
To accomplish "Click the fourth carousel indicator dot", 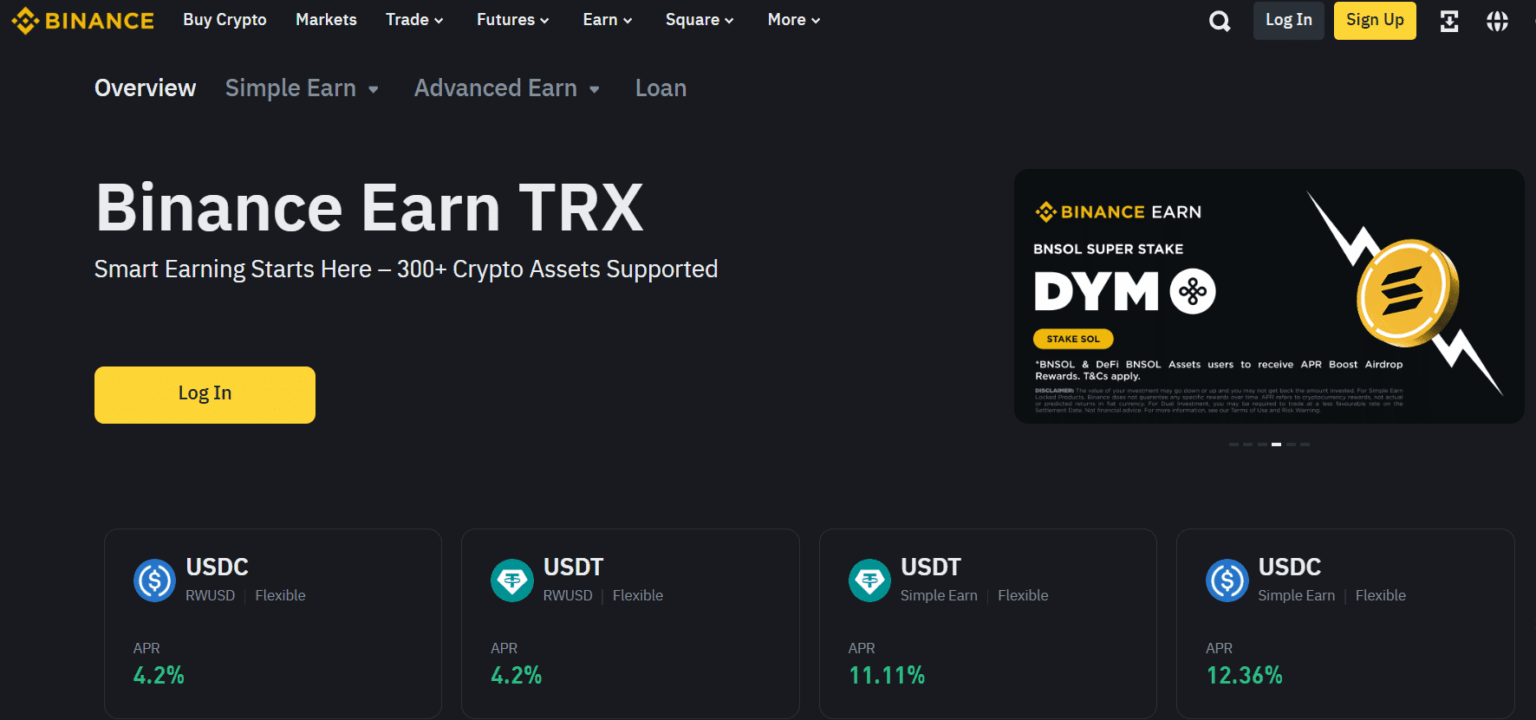I will [x=1275, y=444].
